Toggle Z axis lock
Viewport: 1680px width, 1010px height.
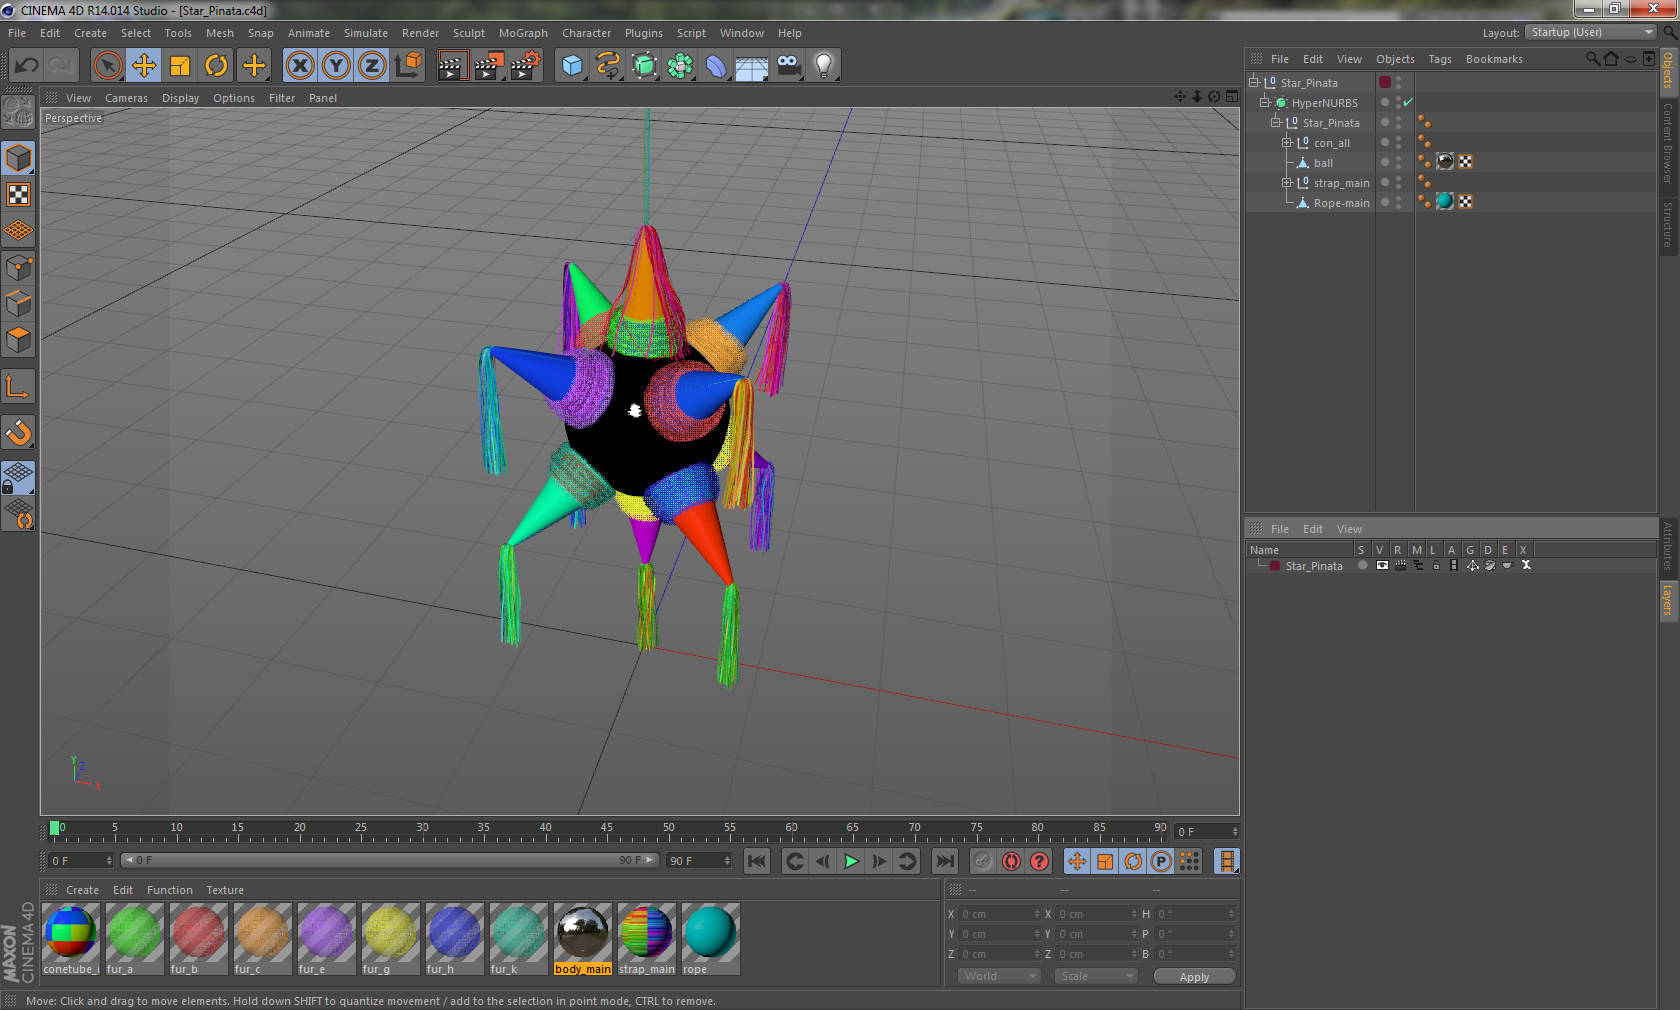pos(372,66)
